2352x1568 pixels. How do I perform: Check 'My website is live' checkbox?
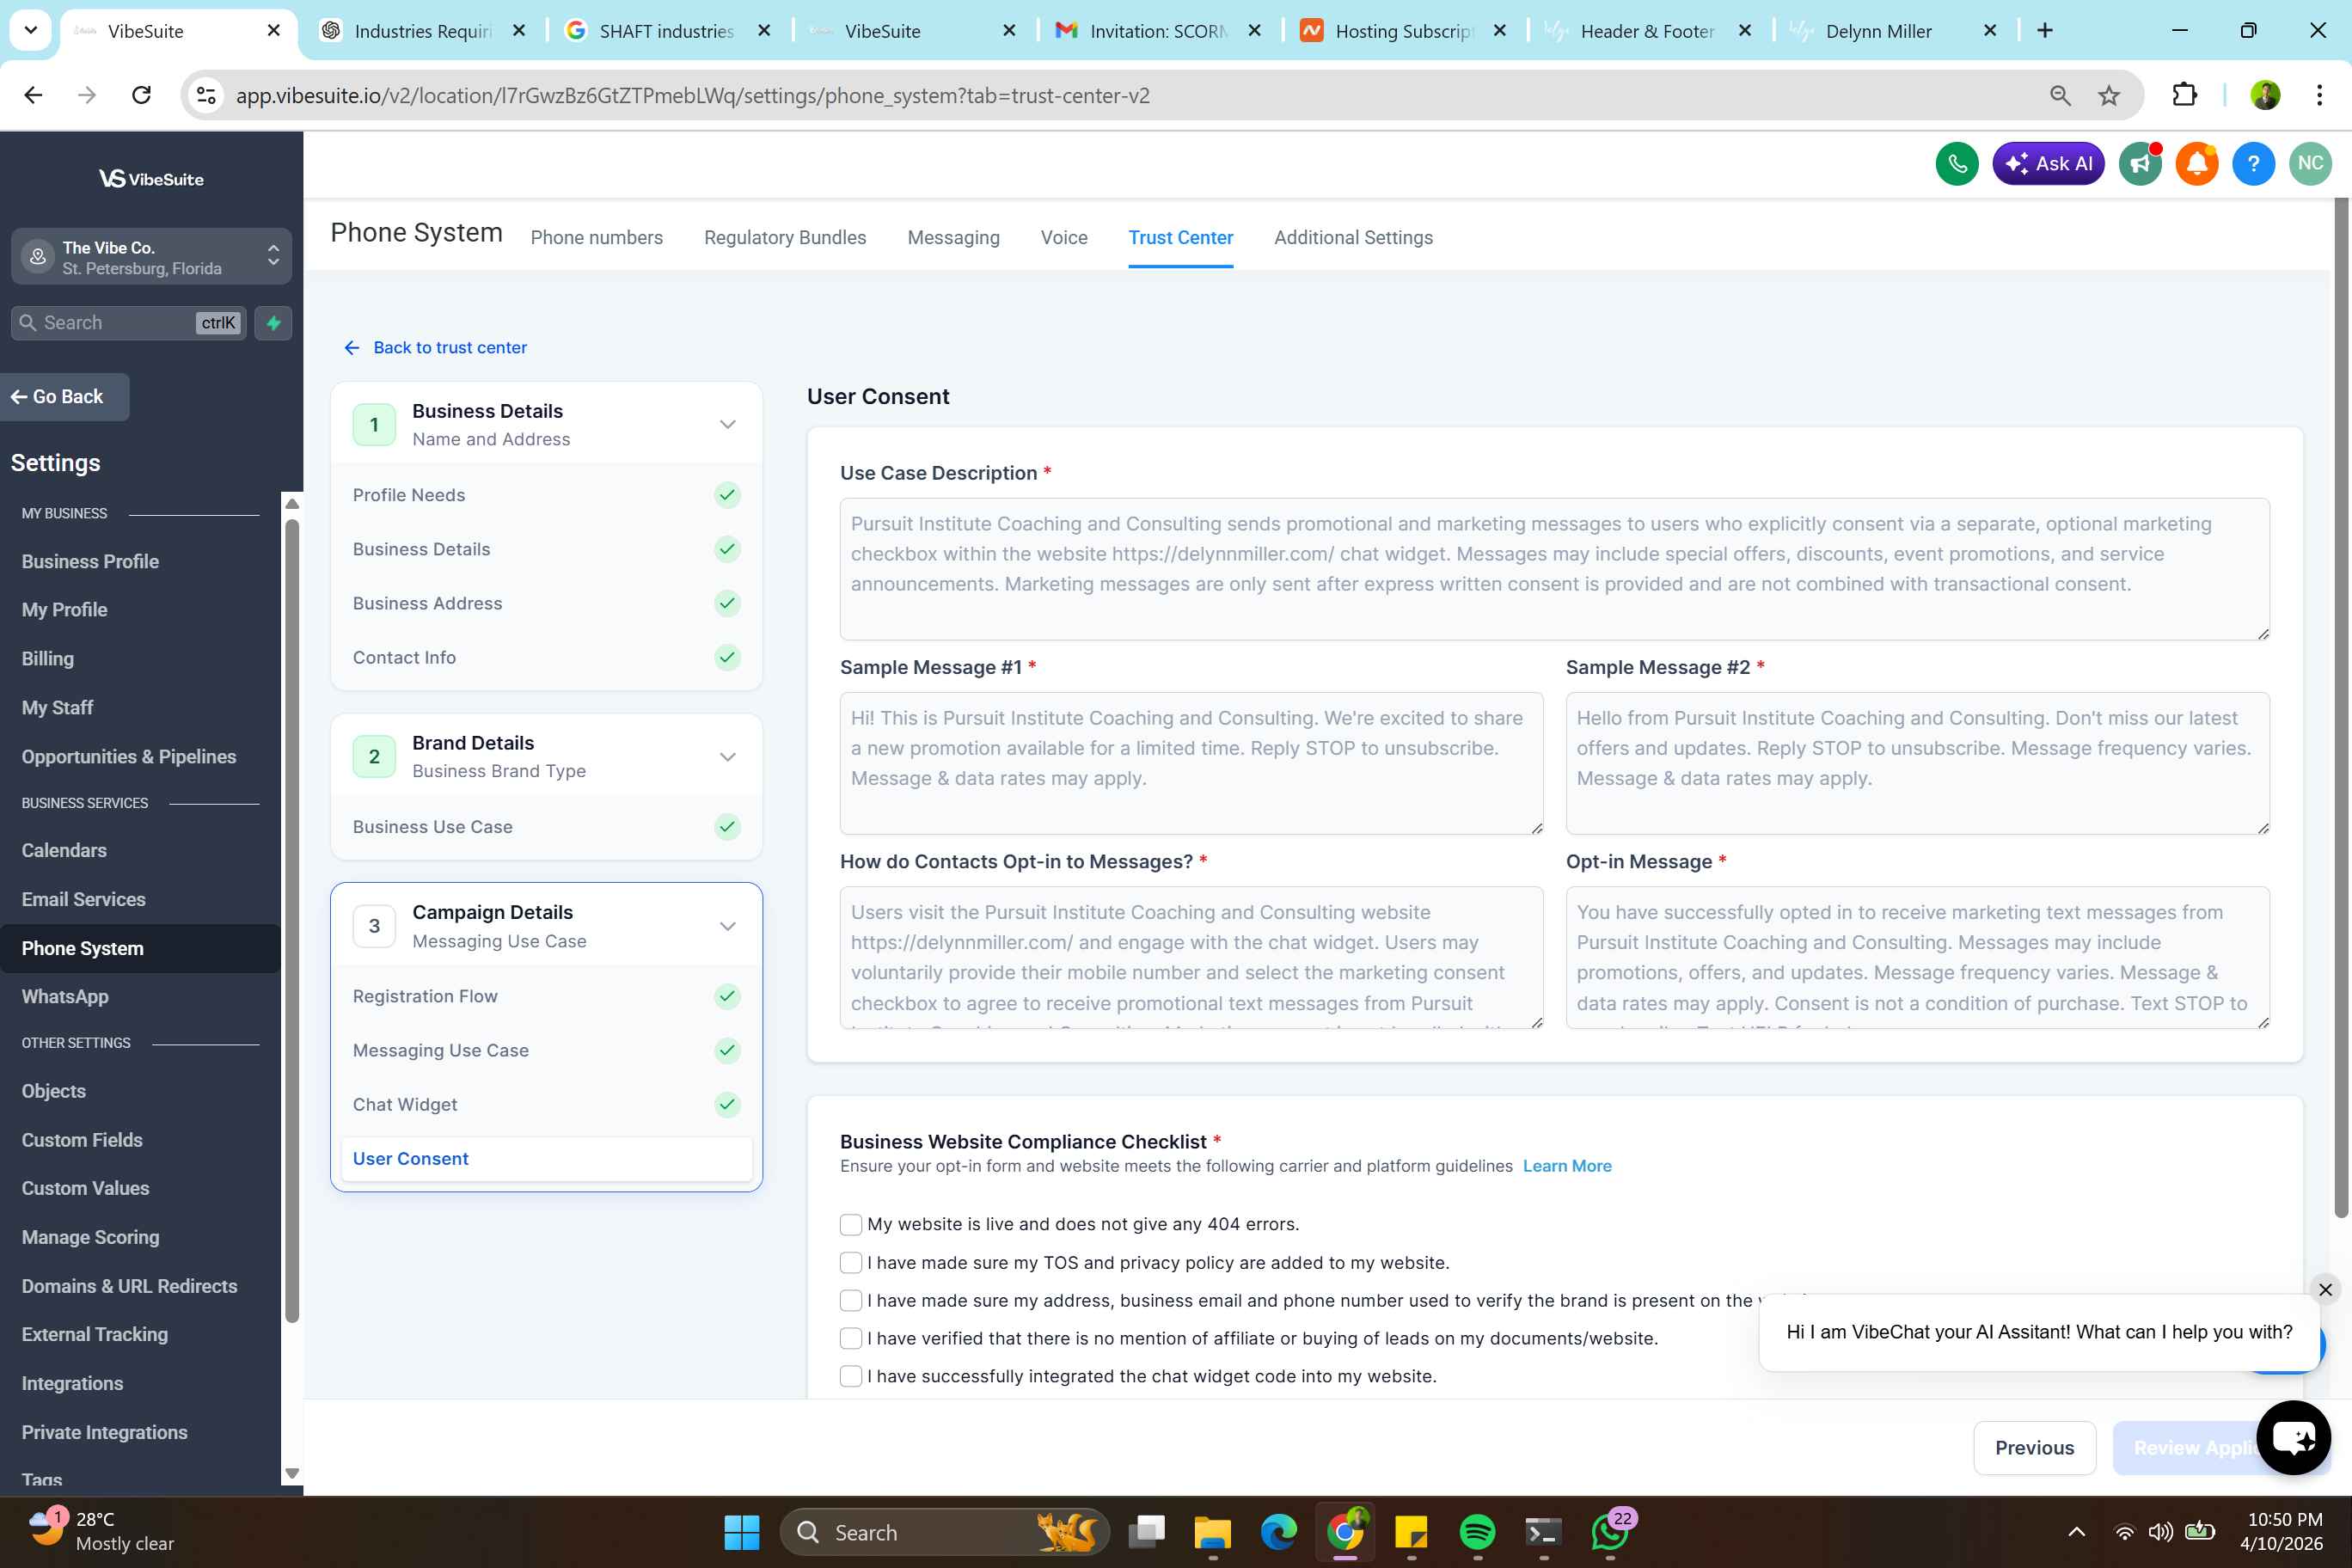[851, 1225]
